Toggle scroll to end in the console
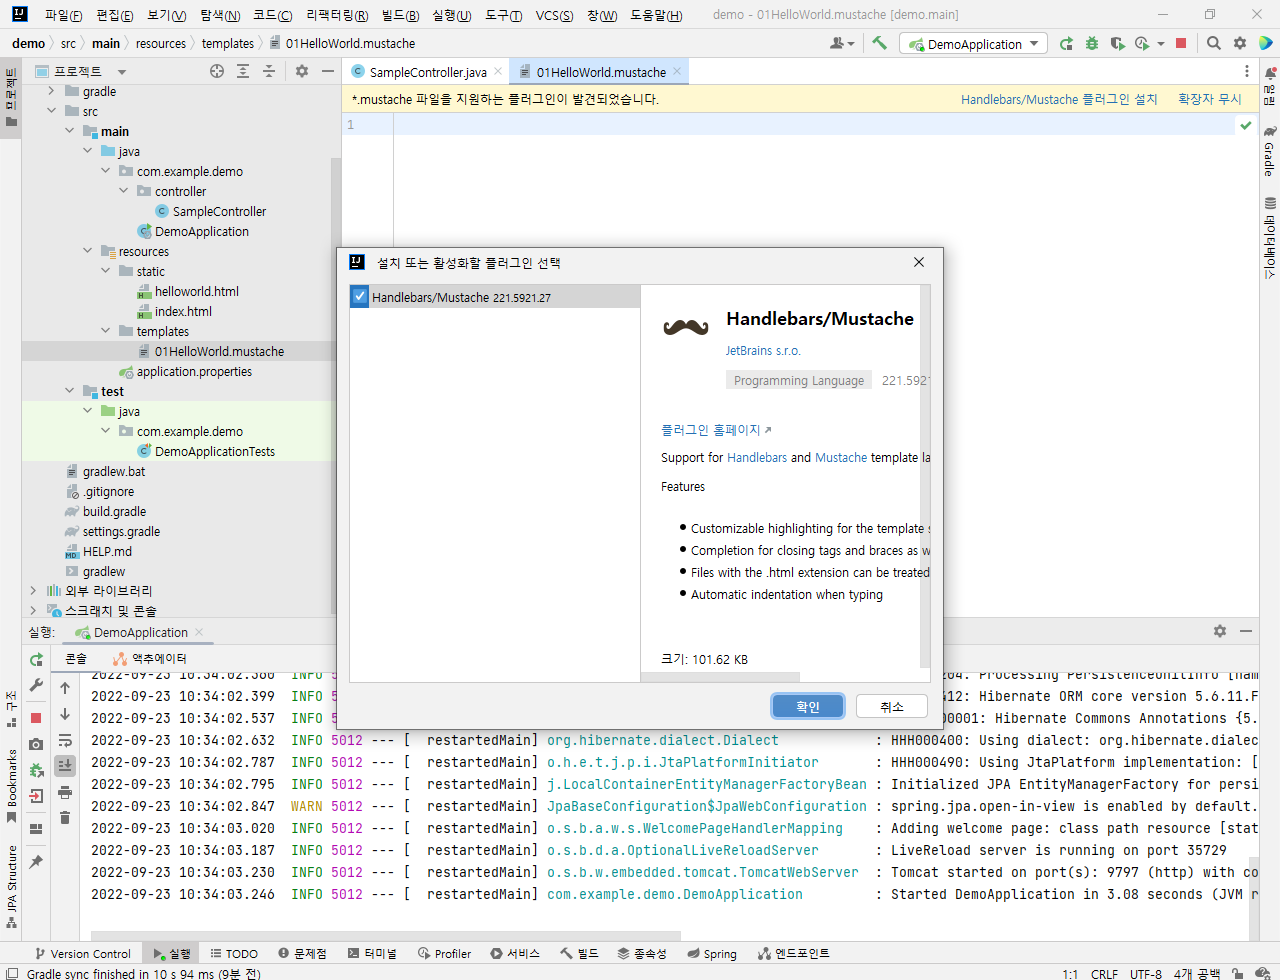Viewport: 1280px width, 980px height. tap(65, 766)
